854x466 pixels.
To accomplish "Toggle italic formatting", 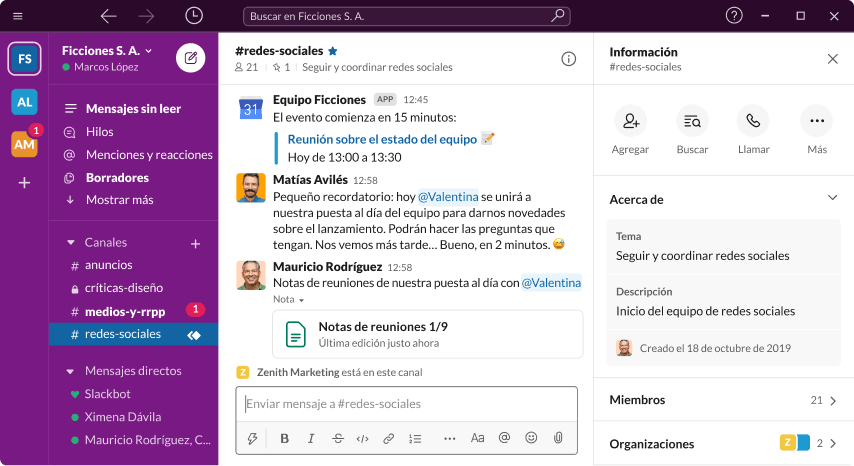I will pos(311,438).
